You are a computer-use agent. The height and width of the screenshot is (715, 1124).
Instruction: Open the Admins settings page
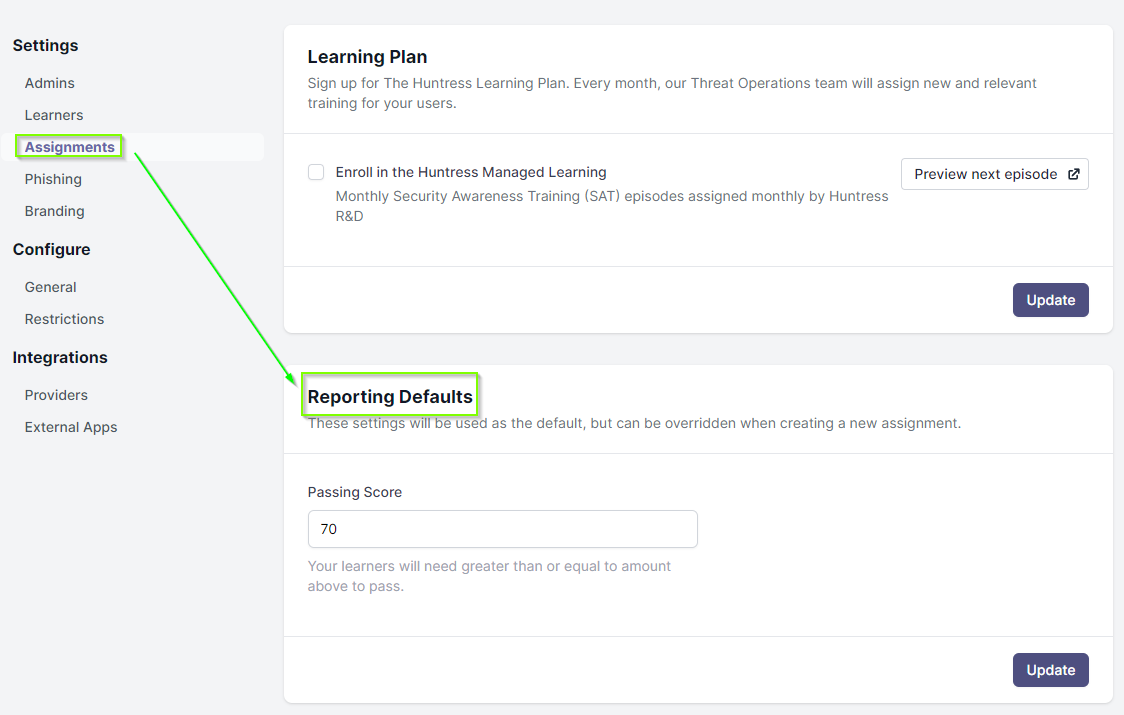pyautogui.click(x=49, y=83)
